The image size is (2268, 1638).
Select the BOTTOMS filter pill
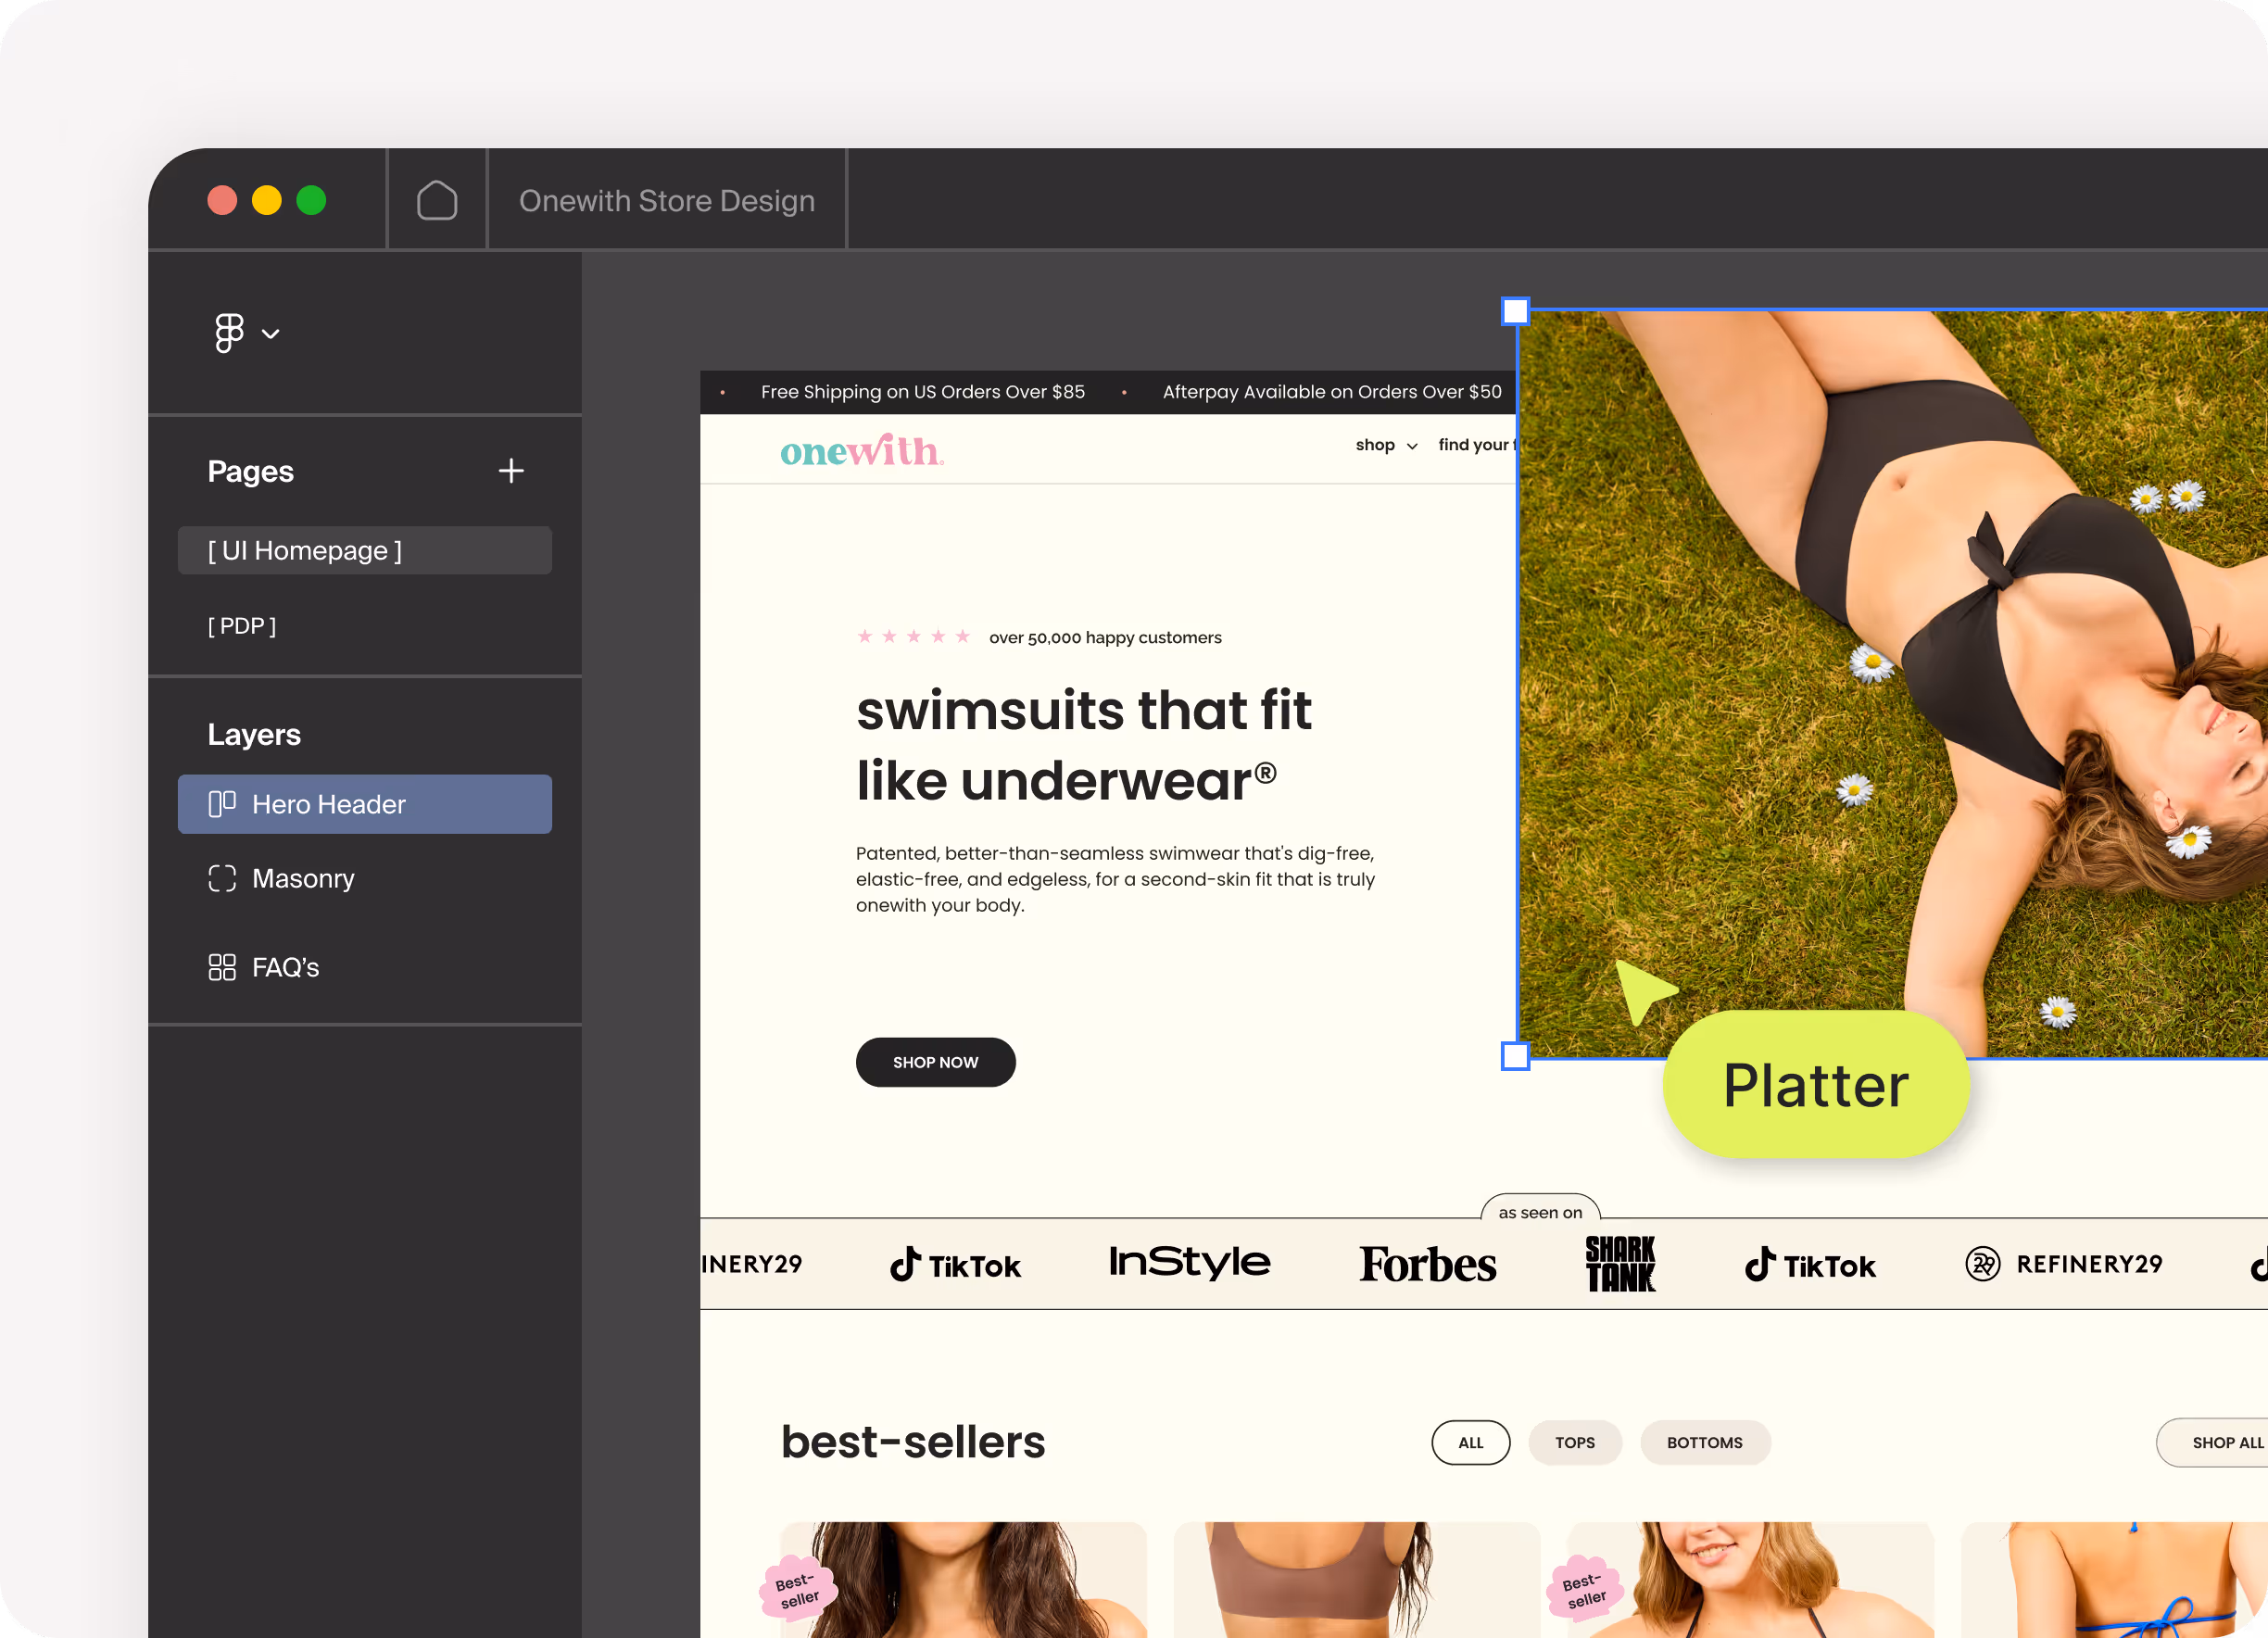pos(1704,1442)
